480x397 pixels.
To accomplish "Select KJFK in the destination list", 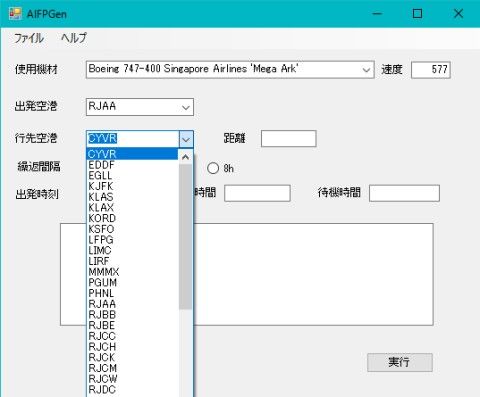I will pyautogui.click(x=132, y=186).
